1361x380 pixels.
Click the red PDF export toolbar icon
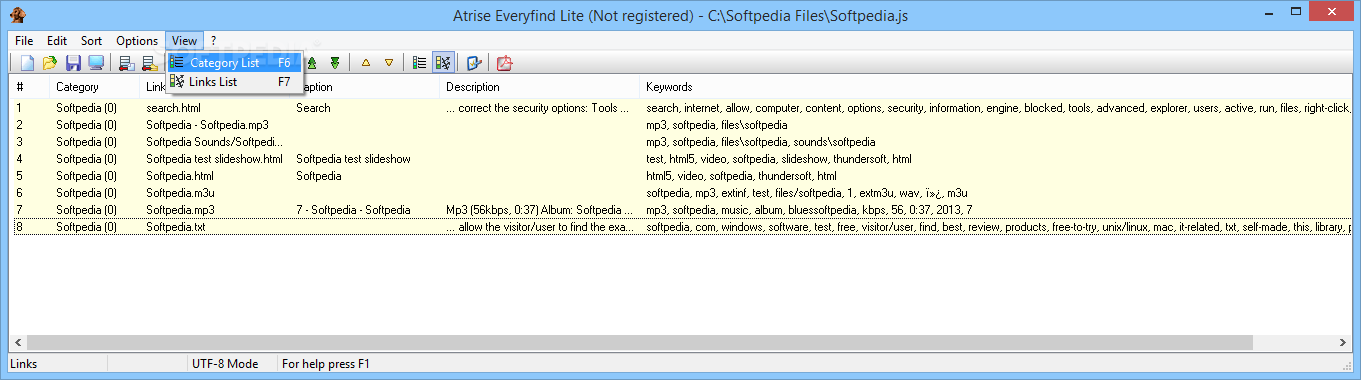505,63
